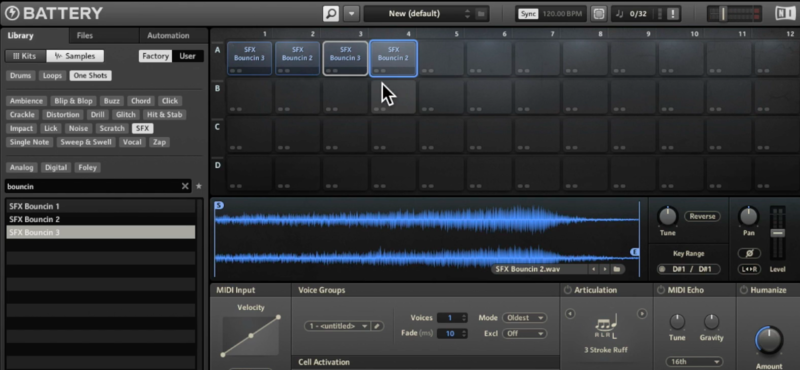
Task: Select cell A4 labeled SFX Bouncin 2
Action: (x=393, y=58)
